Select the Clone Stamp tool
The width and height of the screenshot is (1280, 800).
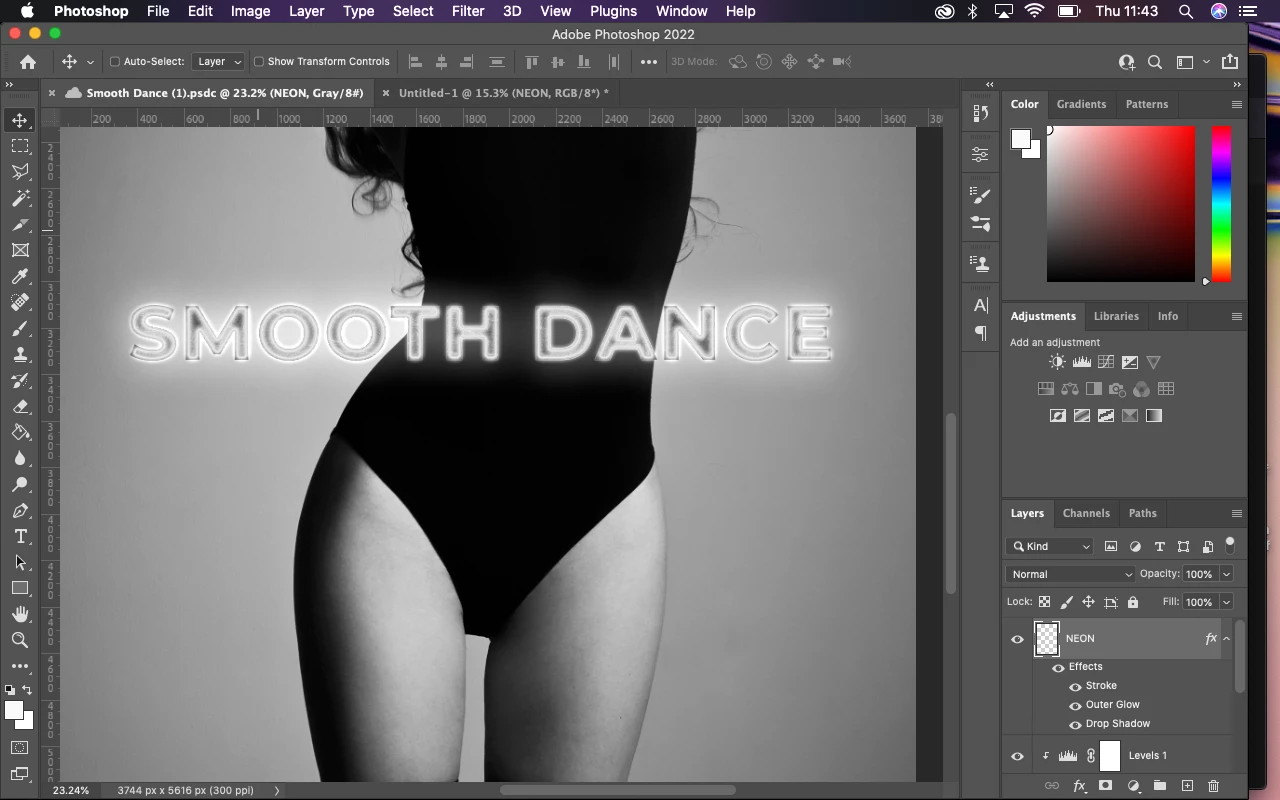[20, 354]
